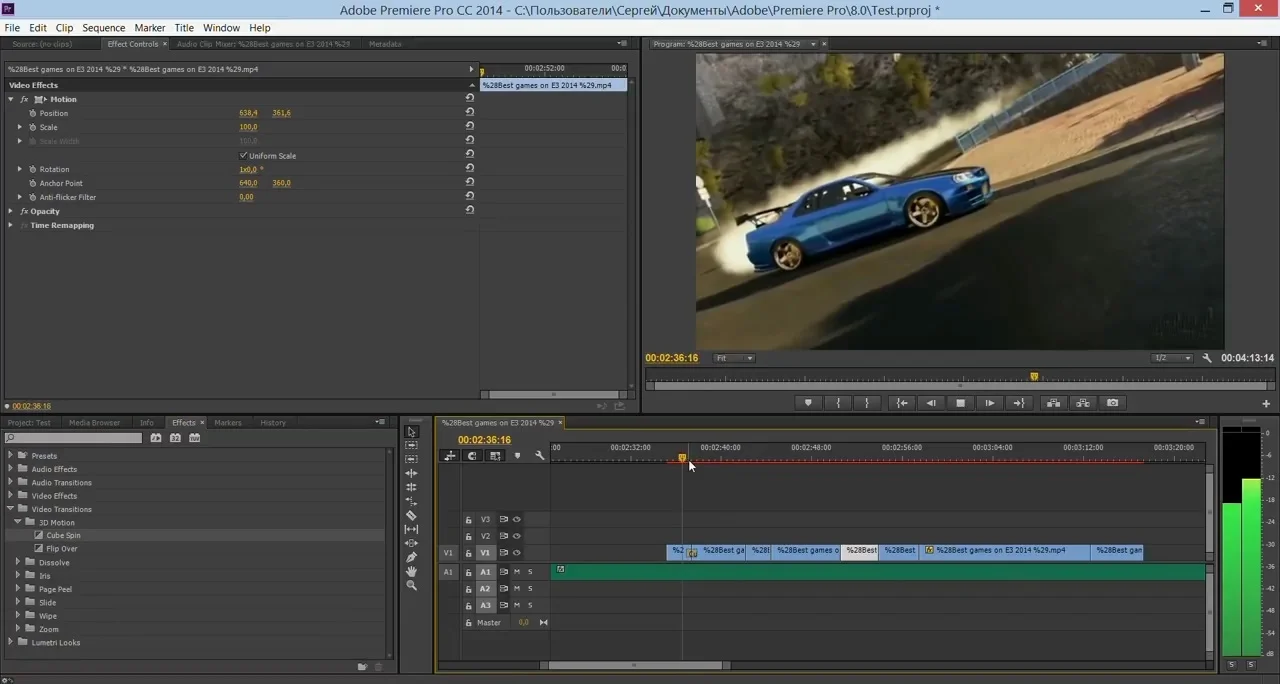Screen dimensions: 1280x684
Task: Open the Program monitor button editor plus
Action: (1266, 404)
